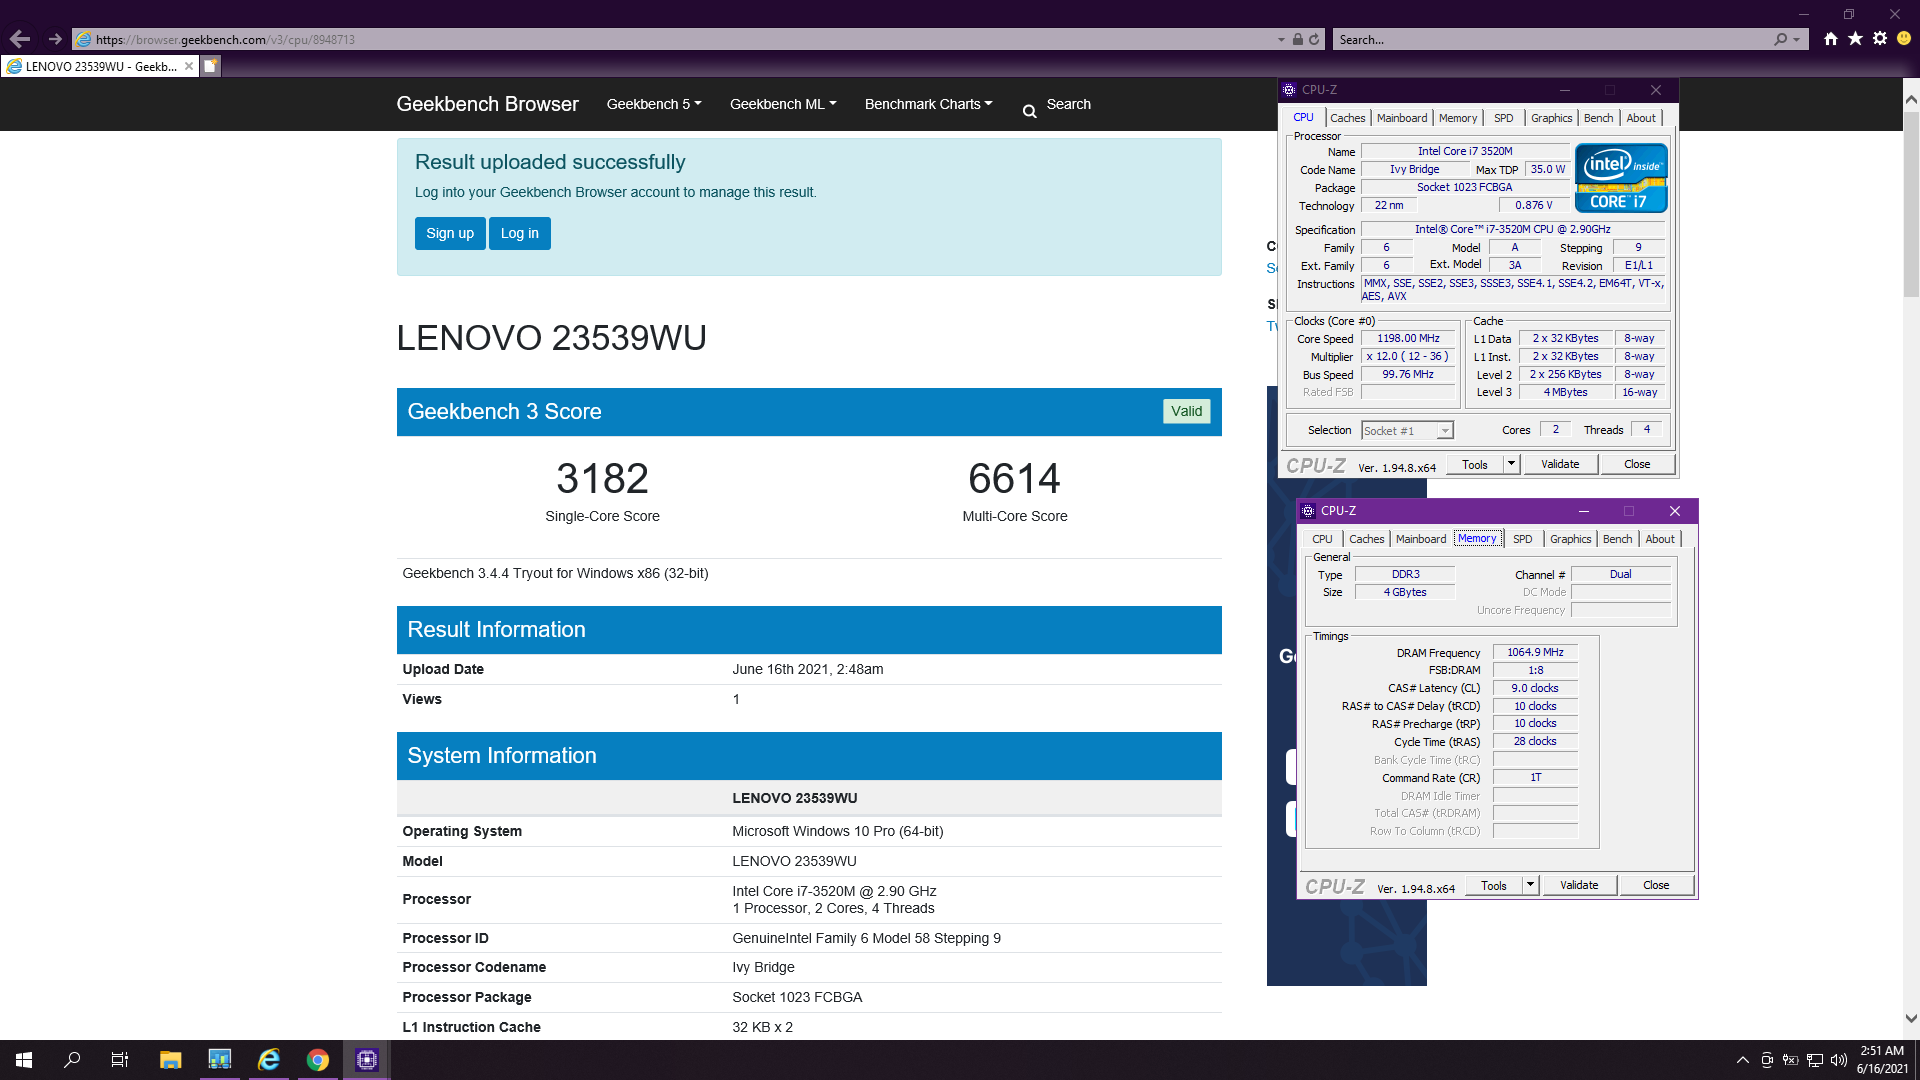Open the taskbar app next to File Explorer
The width and height of the screenshot is (1920, 1080).
(x=219, y=1060)
